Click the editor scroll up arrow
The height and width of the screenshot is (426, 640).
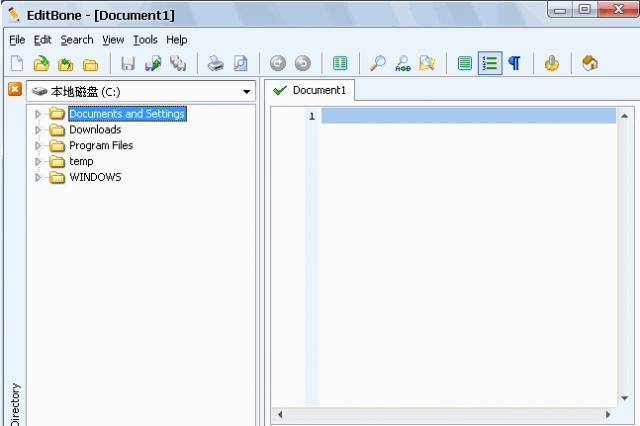click(624, 116)
